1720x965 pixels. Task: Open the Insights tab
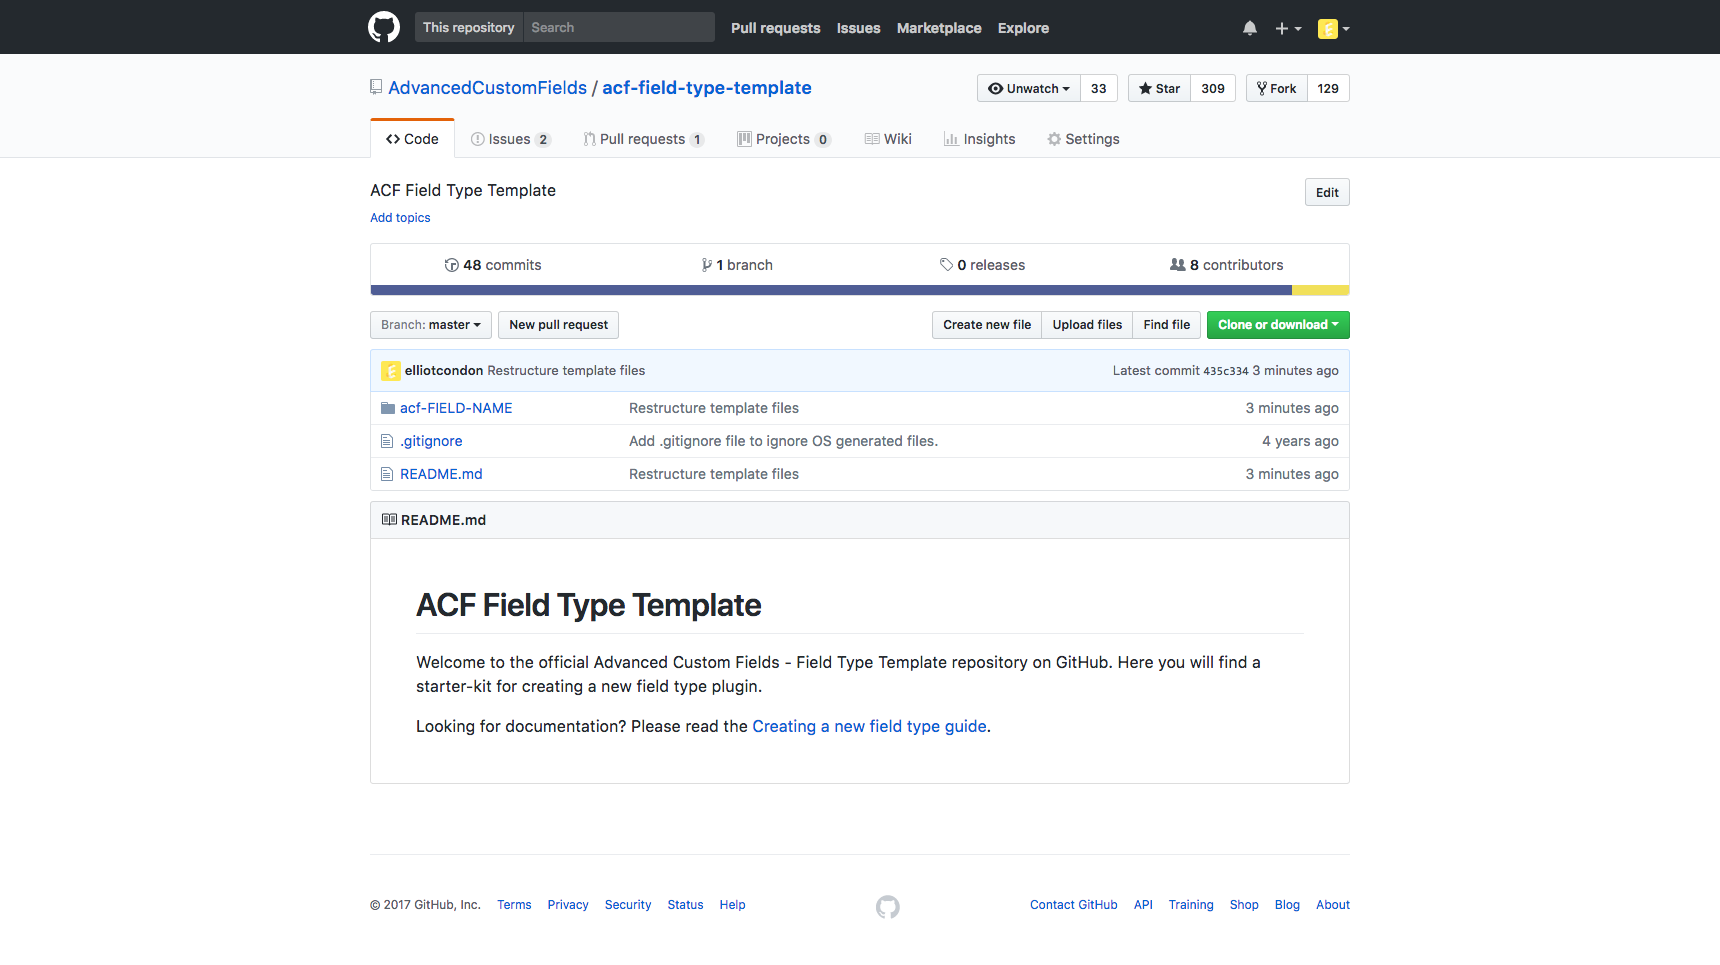coord(979,139)
